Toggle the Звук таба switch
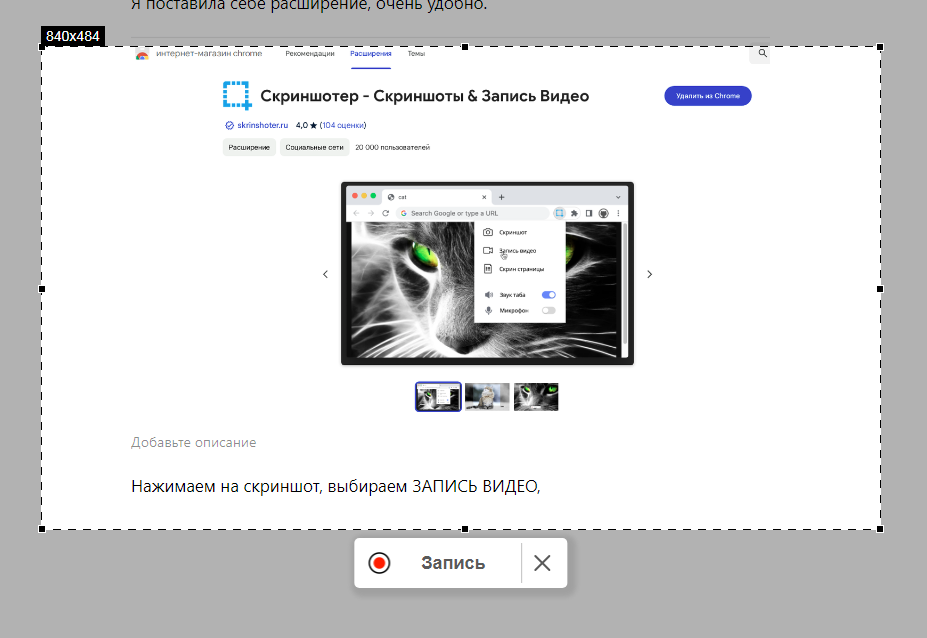The image size is (927, 638). click(x=549, y=294)
